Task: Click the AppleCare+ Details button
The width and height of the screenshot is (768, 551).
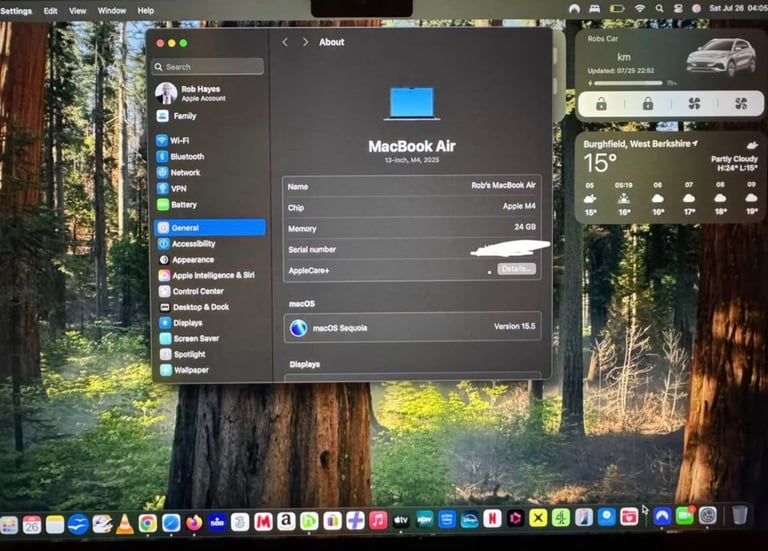Action: pos(517,269)
